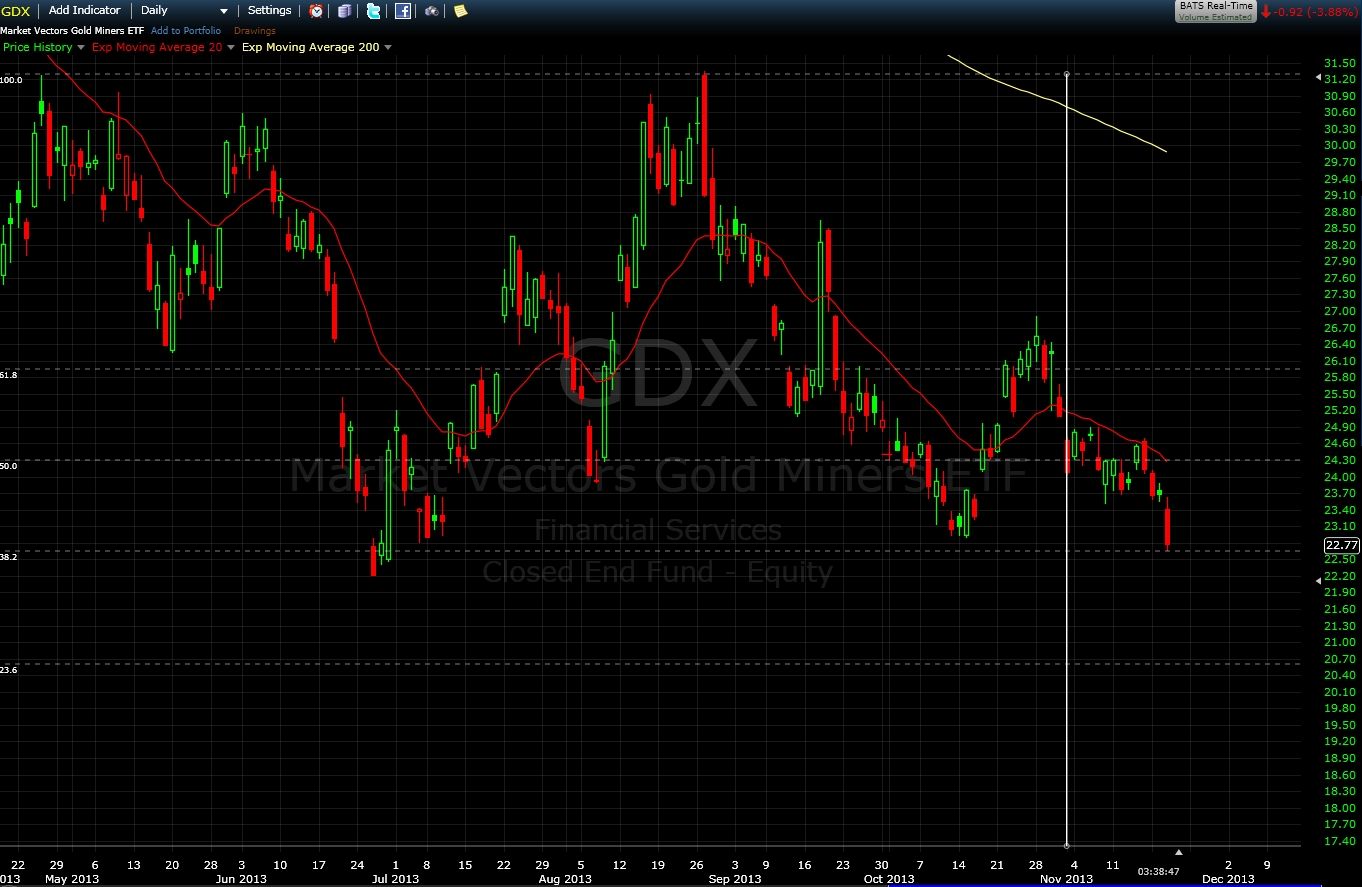Image resolution: width=1362 pixels, height=887 pixels.
Task: Click the 17.40 price axis label
Action: point(1341,840)
